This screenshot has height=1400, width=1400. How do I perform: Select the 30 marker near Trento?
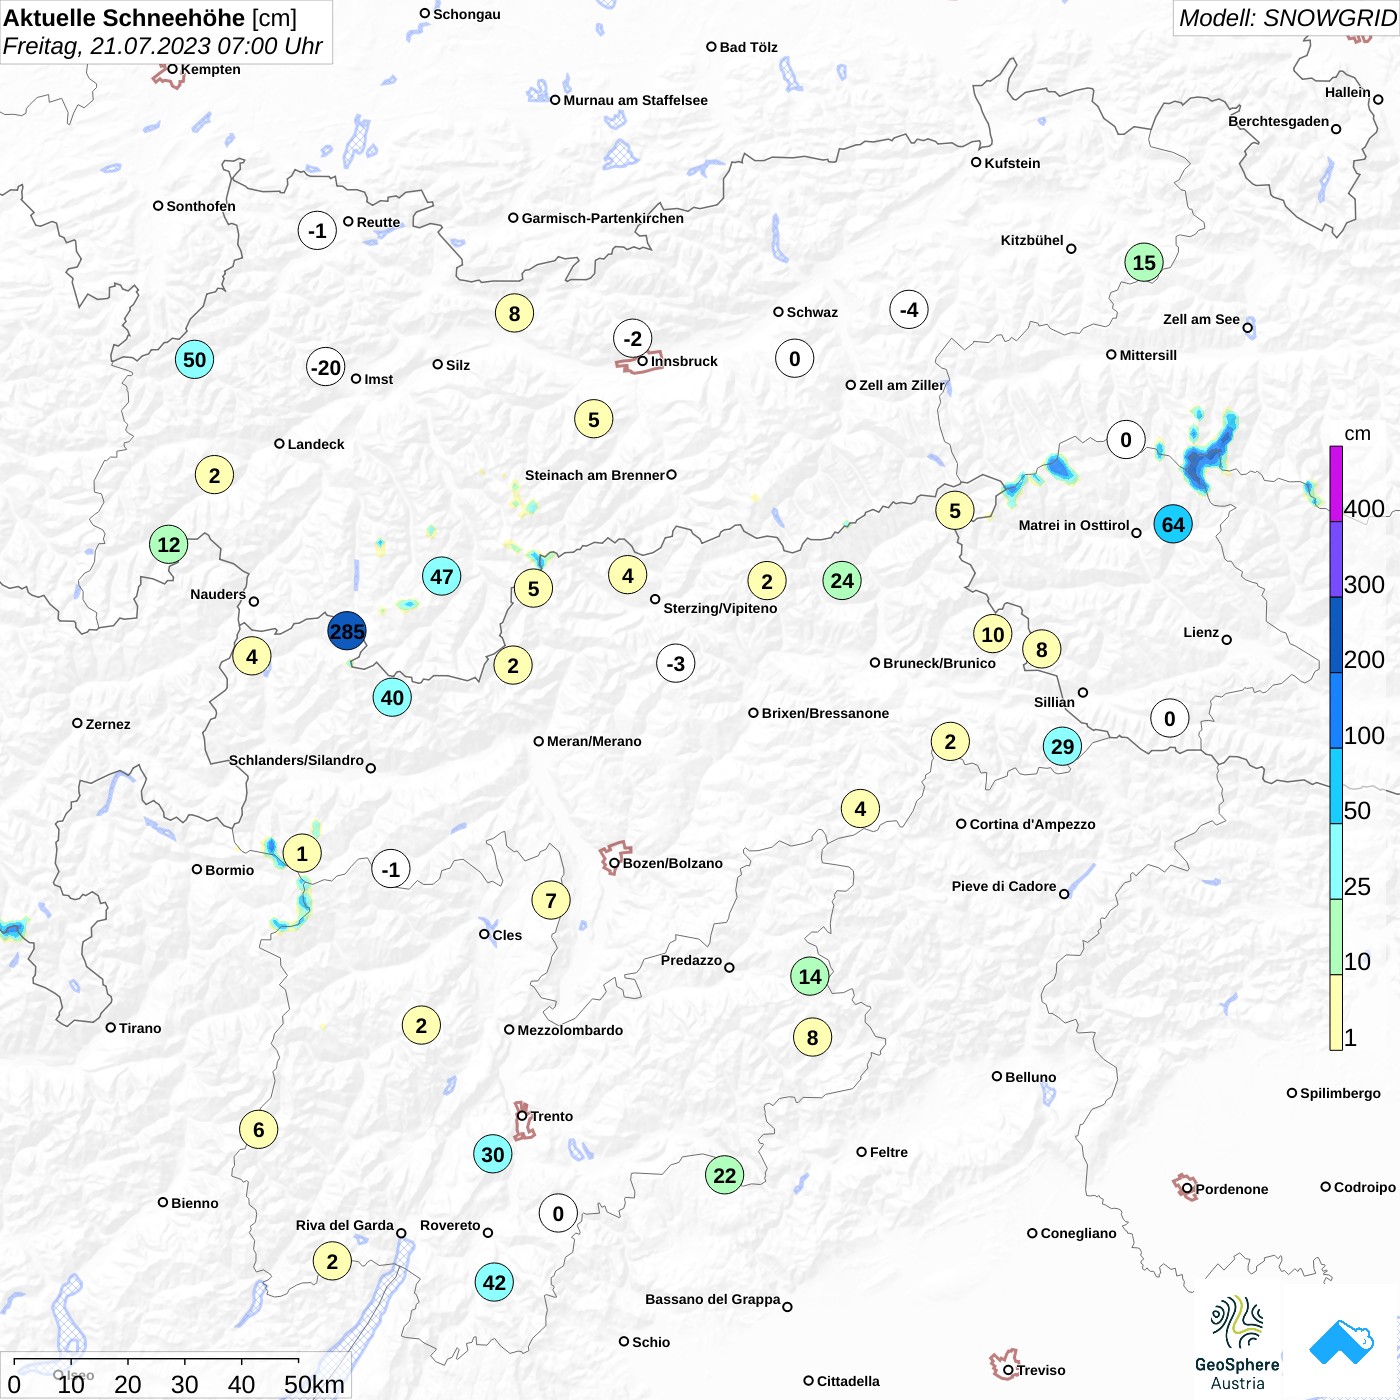coord(493,1154)
